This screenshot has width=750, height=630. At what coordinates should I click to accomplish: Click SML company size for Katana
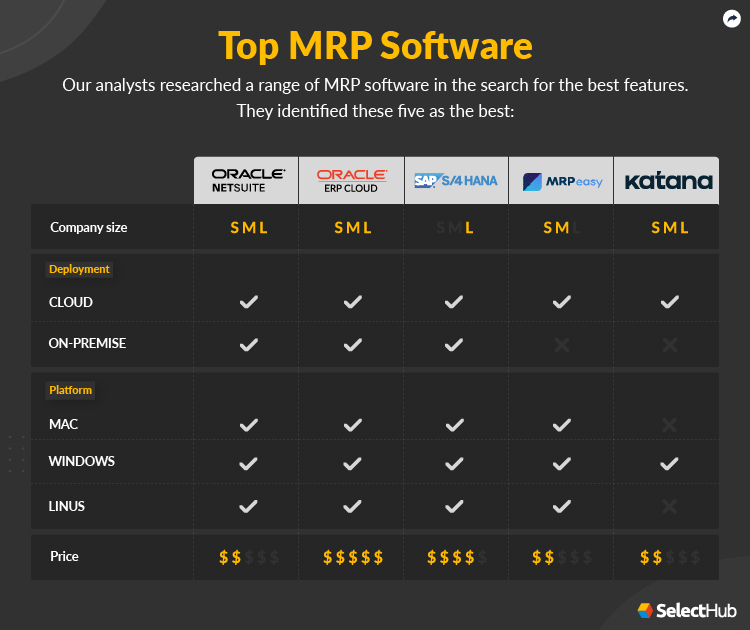[x=670, y=228]
